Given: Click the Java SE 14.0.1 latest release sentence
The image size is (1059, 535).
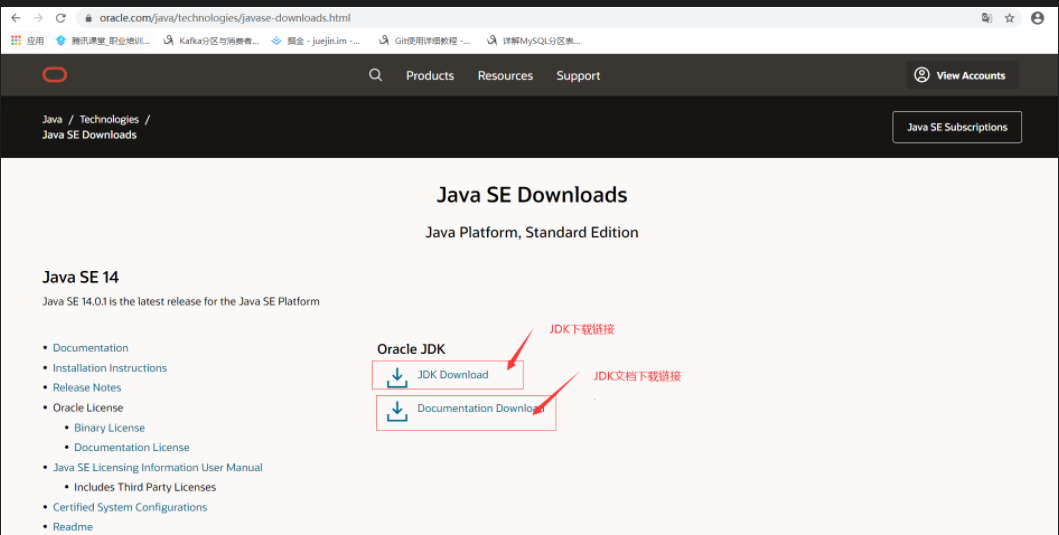Looking at the screenshot, I should [181, 301].
